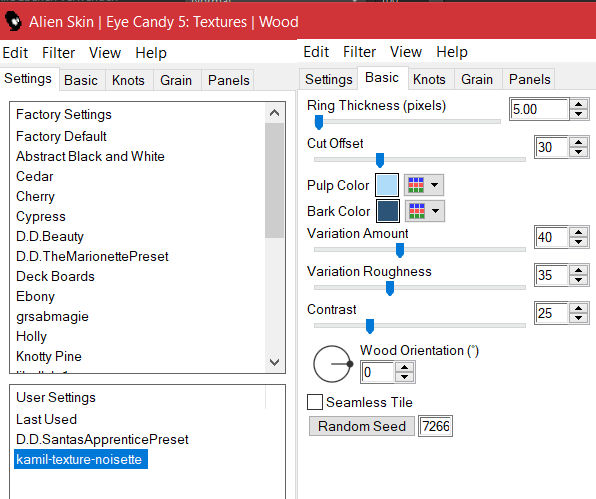Open the right-hand Edit menu

[316, 52]
